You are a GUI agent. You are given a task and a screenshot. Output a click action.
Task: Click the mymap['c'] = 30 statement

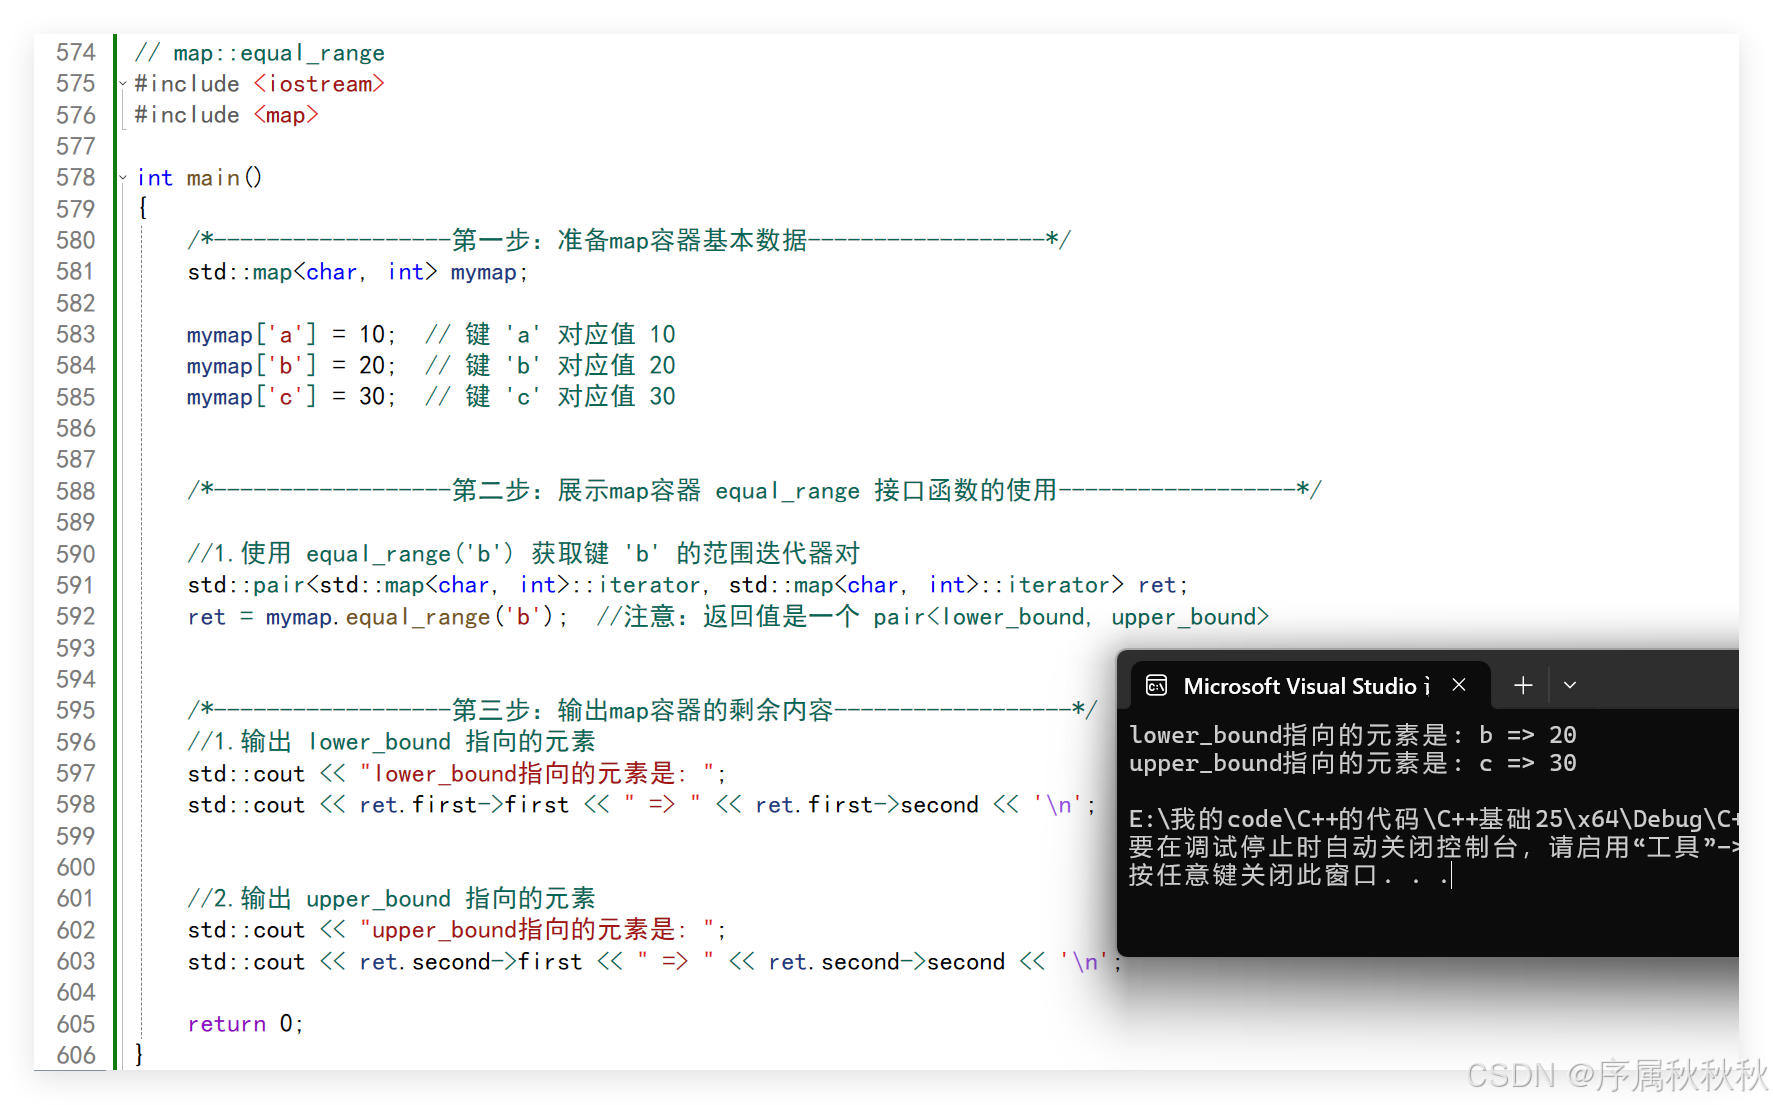coord(291,396)
